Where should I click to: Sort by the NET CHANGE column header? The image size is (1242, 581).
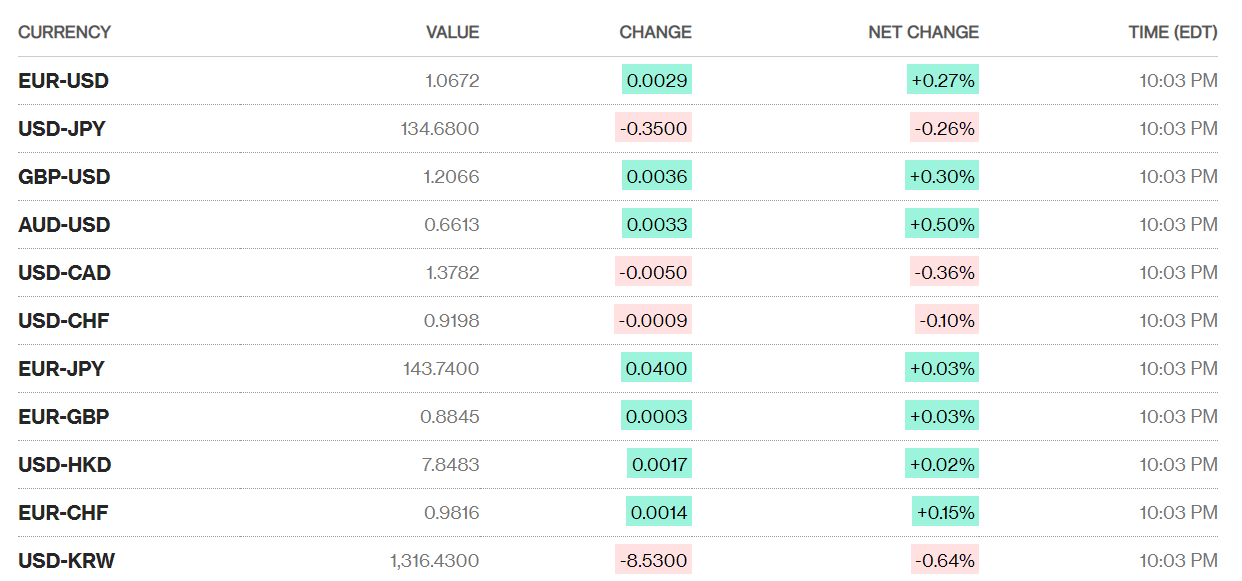tap(923, 32)
